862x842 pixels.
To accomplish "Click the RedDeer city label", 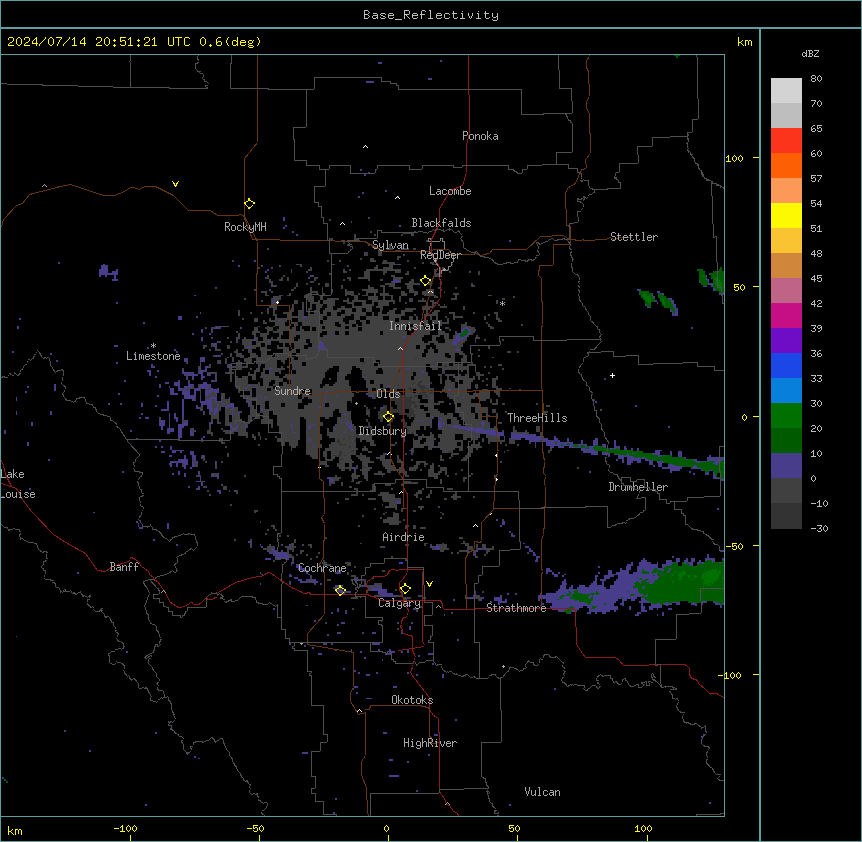I will (440, 255).
